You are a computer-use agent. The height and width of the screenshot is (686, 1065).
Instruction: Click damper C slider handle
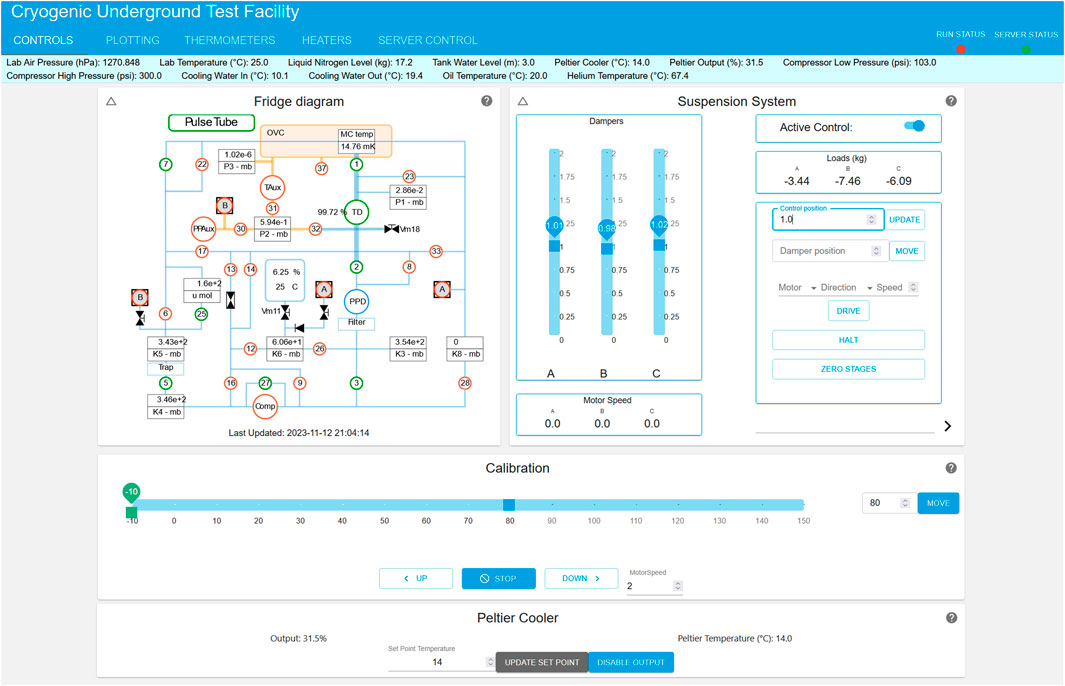point(659,244)
